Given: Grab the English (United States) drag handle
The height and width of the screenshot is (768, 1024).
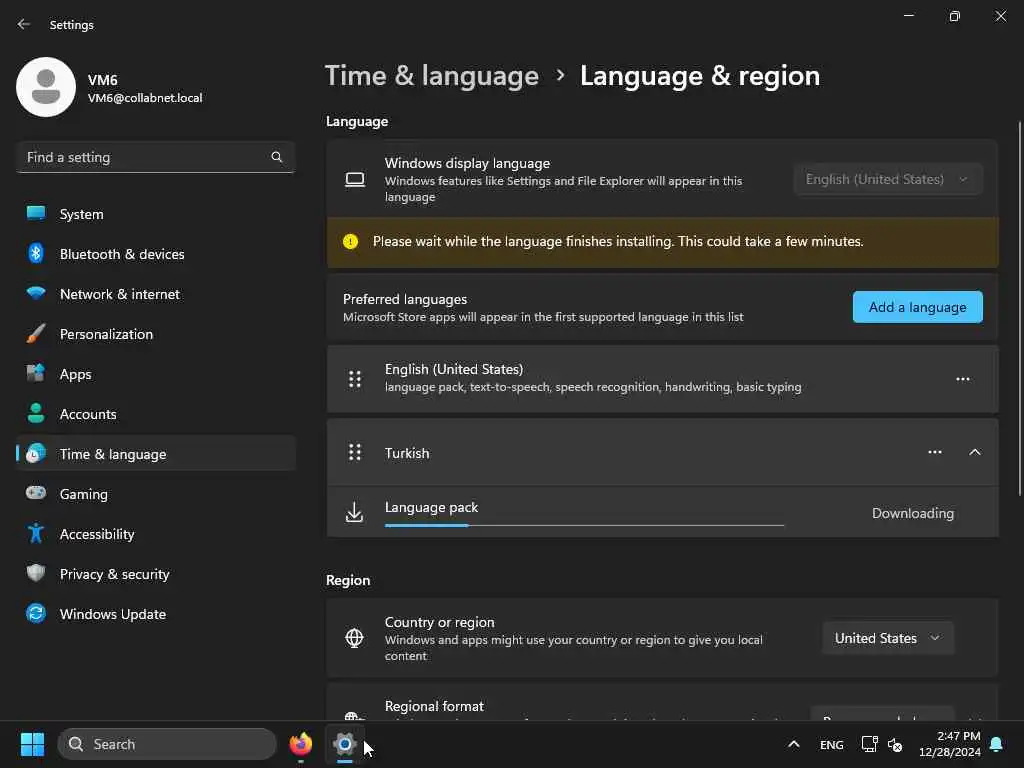Looking at the screenshot, I should coord(355,379).
